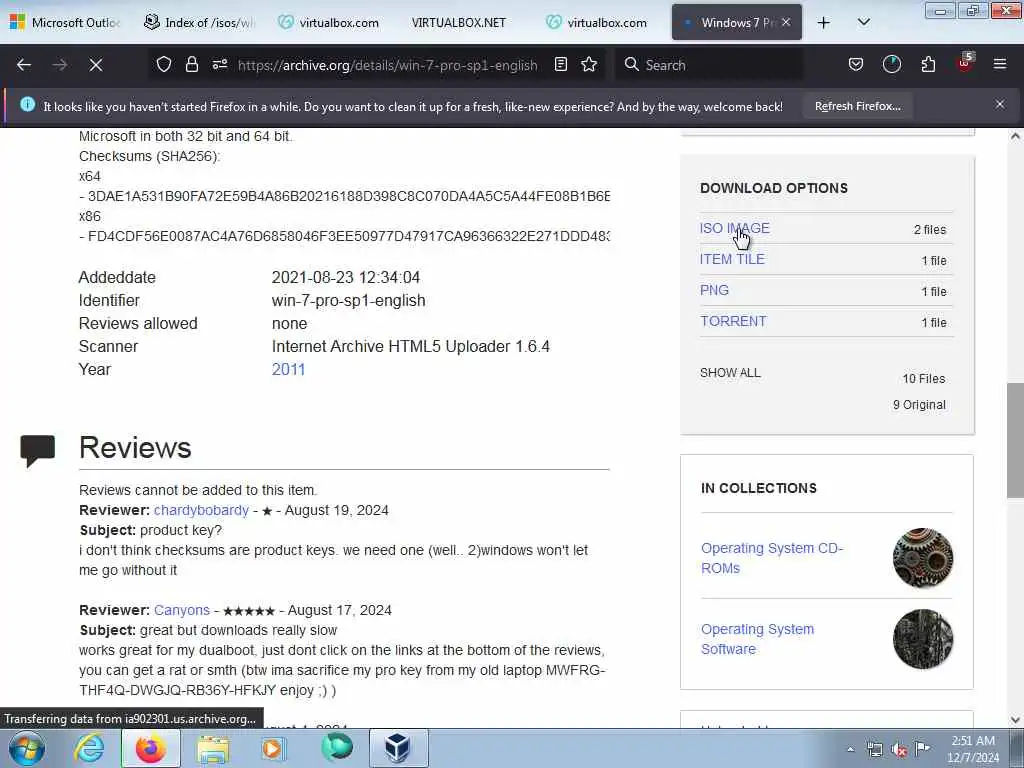
Task: Click scrollbar up arrow
Action: click(x=1015, y=136)
